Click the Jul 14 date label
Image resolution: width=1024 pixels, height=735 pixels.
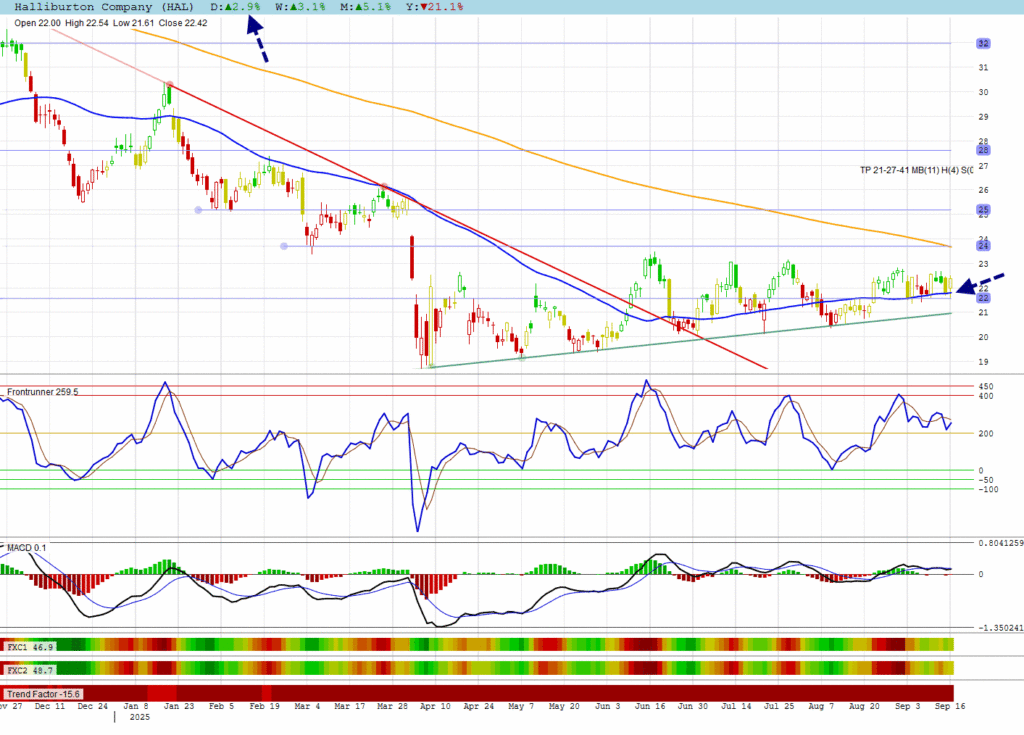click(736, 706)
